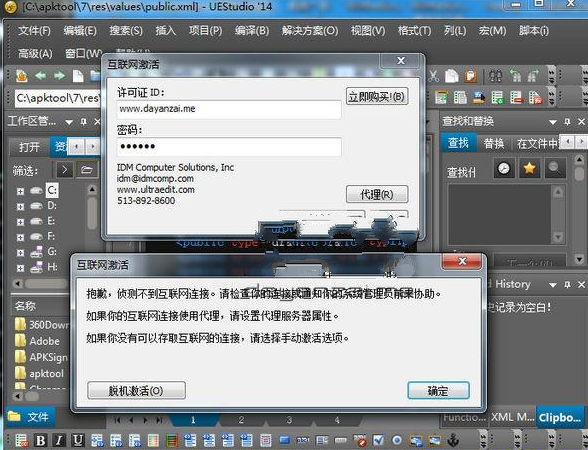This screenshot has height=450, width=588.
Task: Open the 搜索(S) menu
Action: point(126,31)
